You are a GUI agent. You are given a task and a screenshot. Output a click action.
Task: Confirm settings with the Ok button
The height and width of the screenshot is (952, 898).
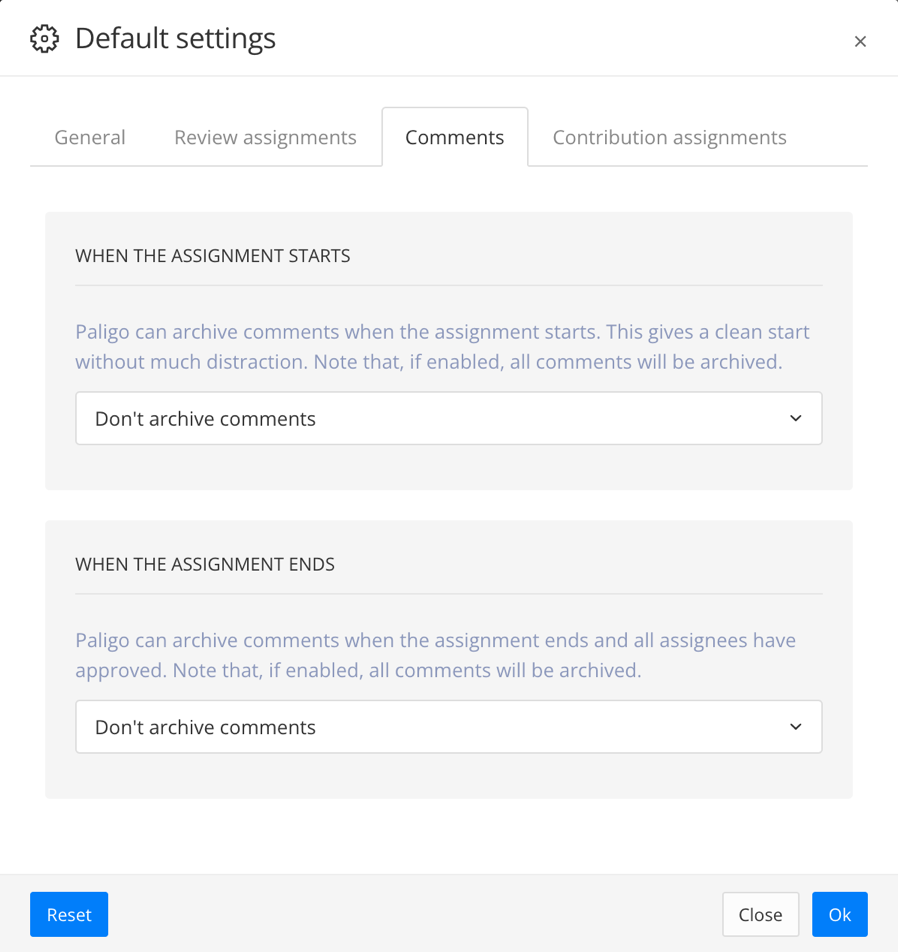coord(839,914)
